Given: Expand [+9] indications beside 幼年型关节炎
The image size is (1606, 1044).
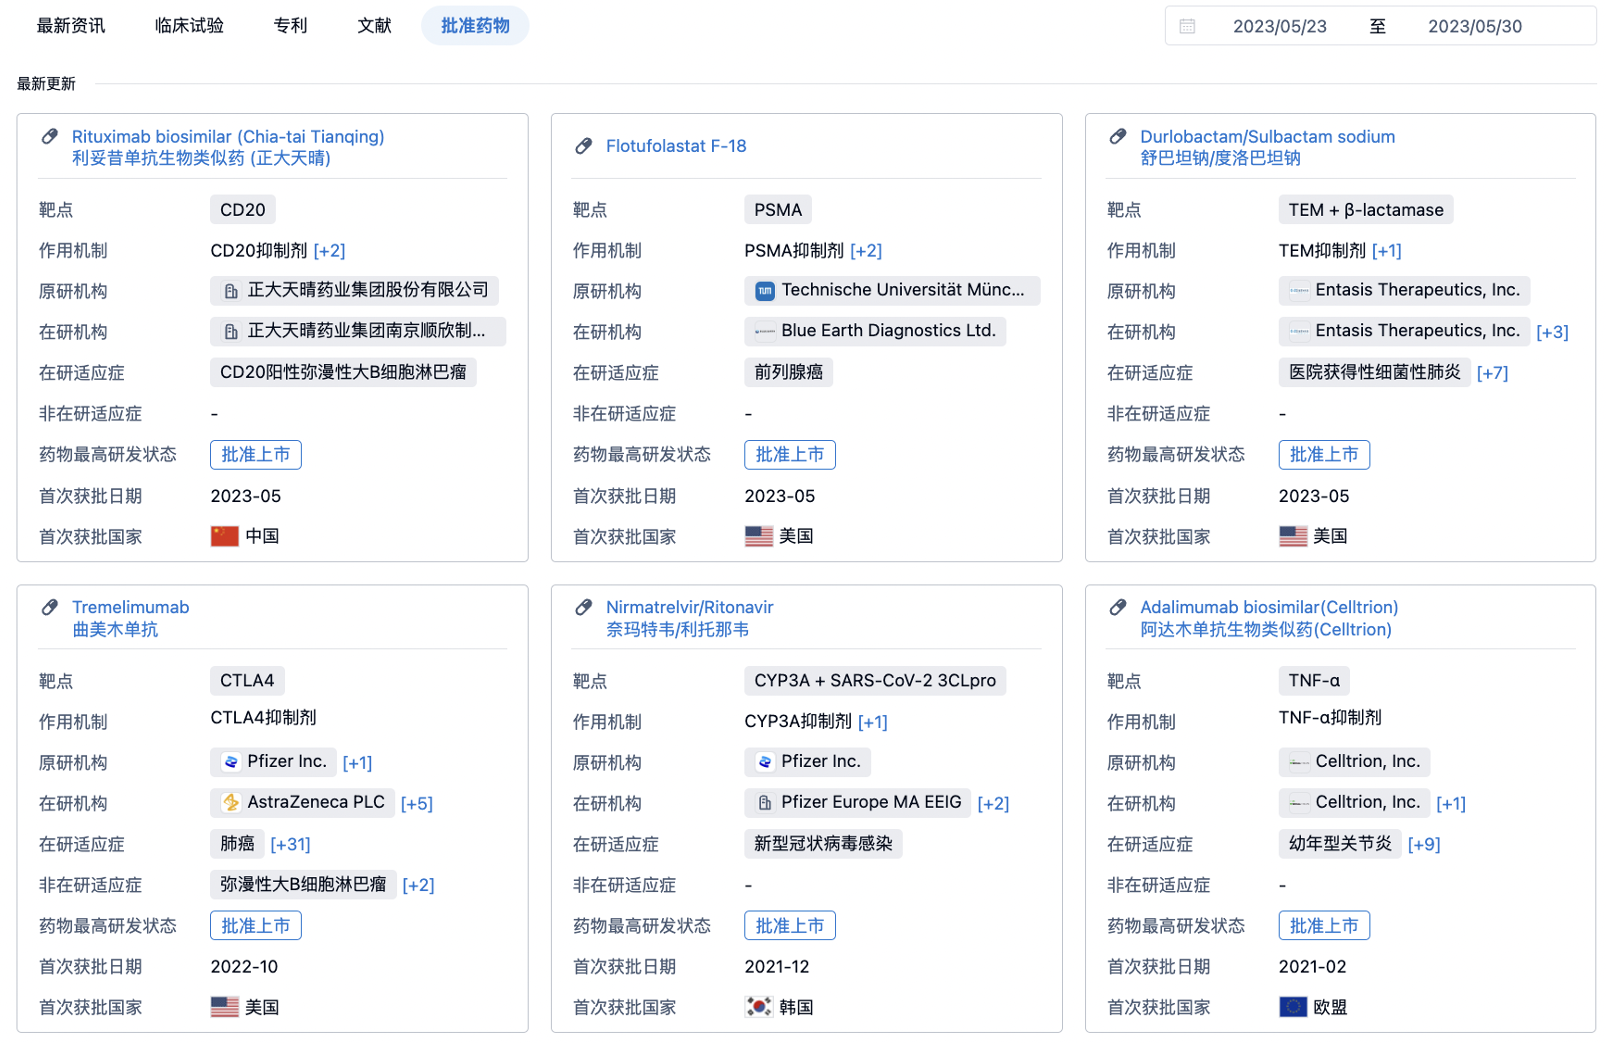Looking at the screenshot, I should (1423, 844).
